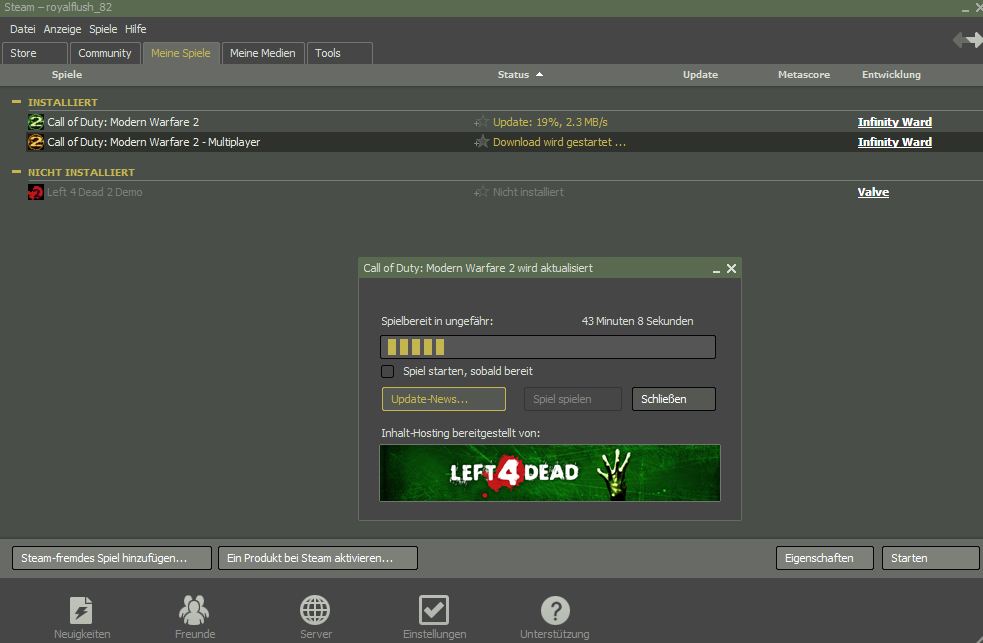Open Neuigkeiten news icon
983x643 pixels.
81,610
